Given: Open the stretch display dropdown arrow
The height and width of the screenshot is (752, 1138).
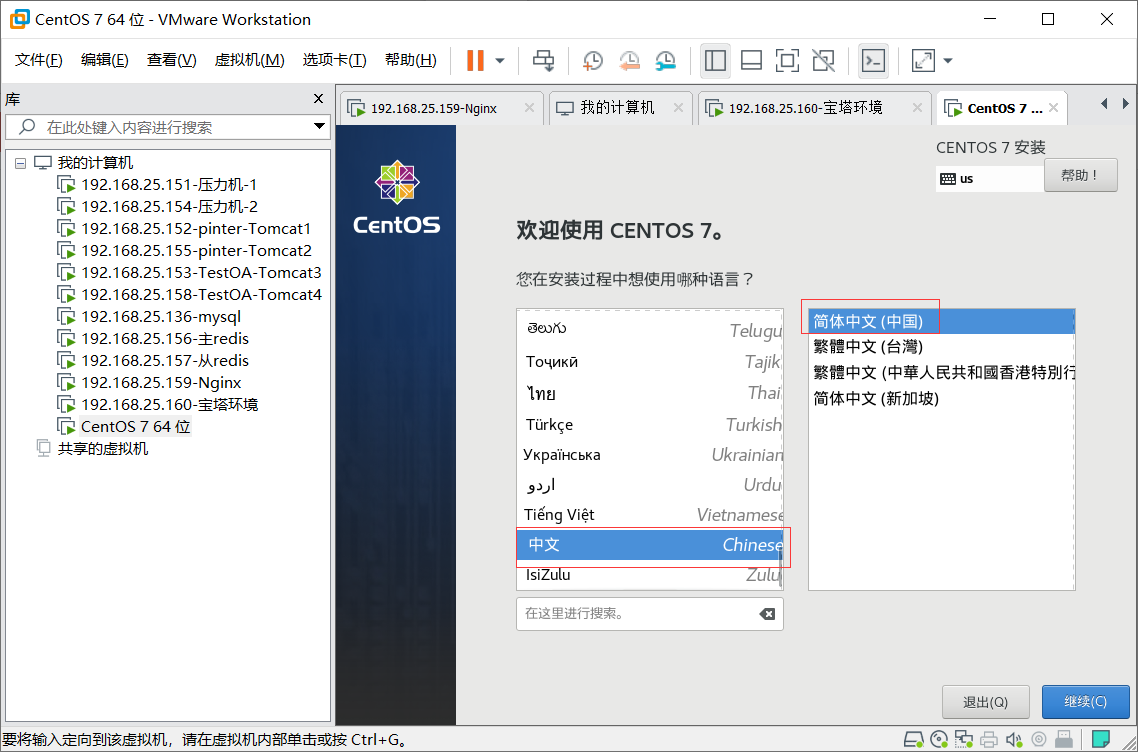Looking at the screenshot, I should point(947,60).
